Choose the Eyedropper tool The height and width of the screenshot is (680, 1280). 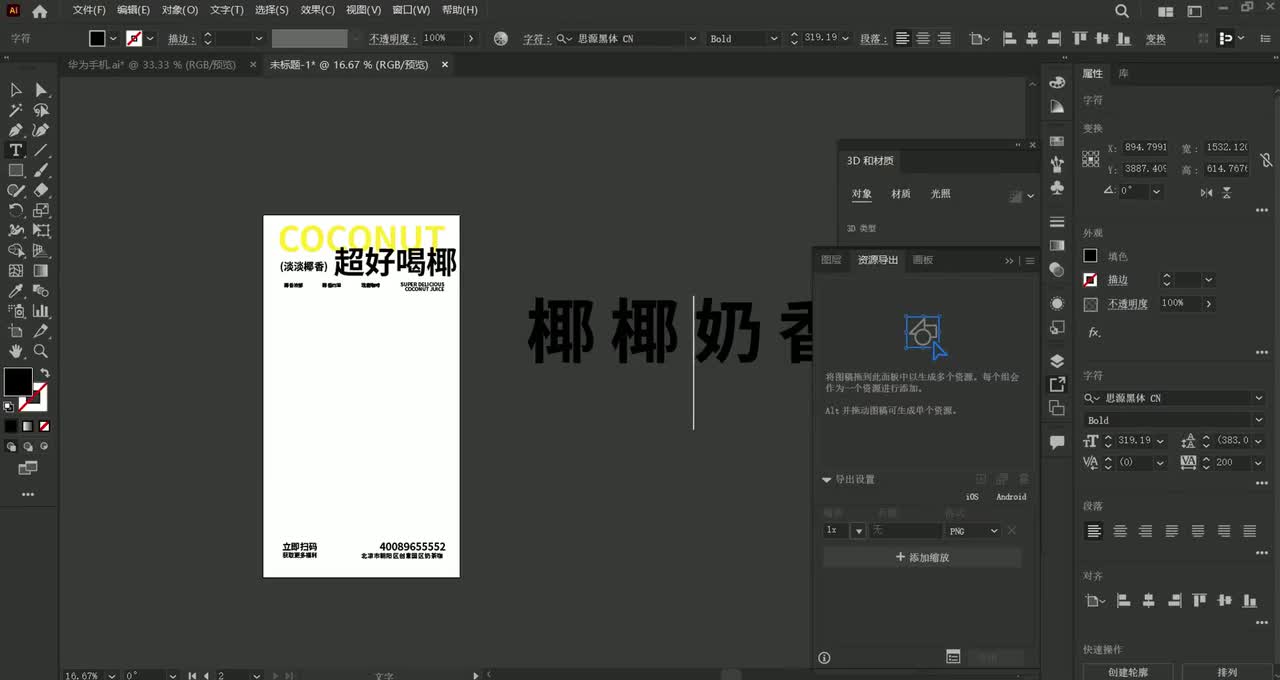(16, 291)
